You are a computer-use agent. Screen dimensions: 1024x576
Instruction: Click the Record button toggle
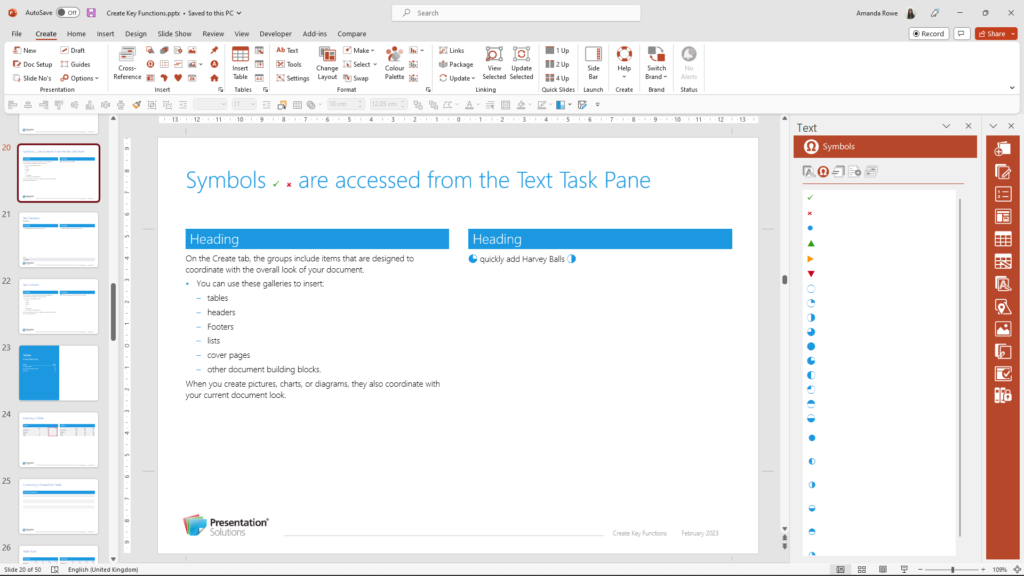click(x=928, y=32)
